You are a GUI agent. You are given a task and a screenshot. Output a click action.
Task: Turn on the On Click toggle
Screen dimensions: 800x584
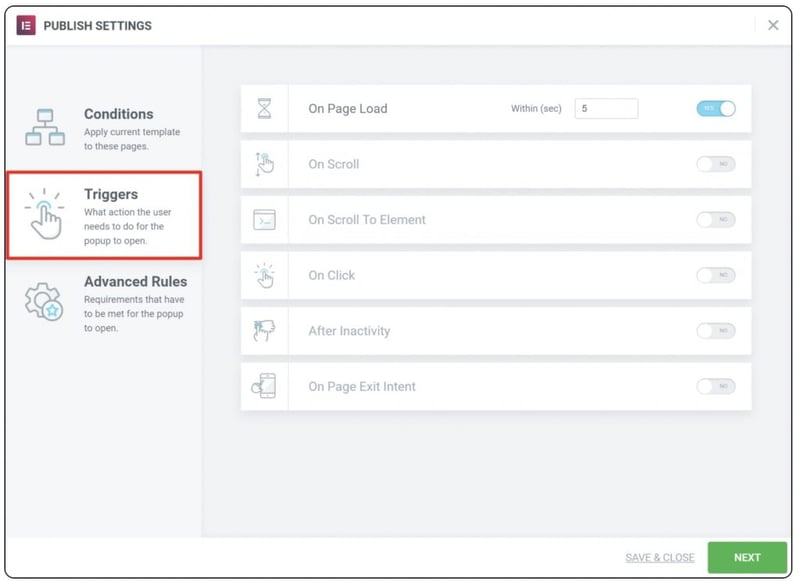click(716, 275)
